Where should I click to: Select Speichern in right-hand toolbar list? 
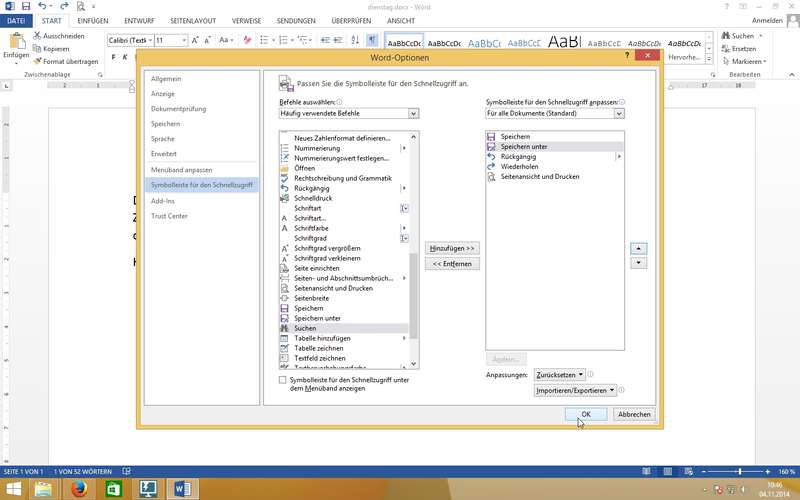[516, 136]
